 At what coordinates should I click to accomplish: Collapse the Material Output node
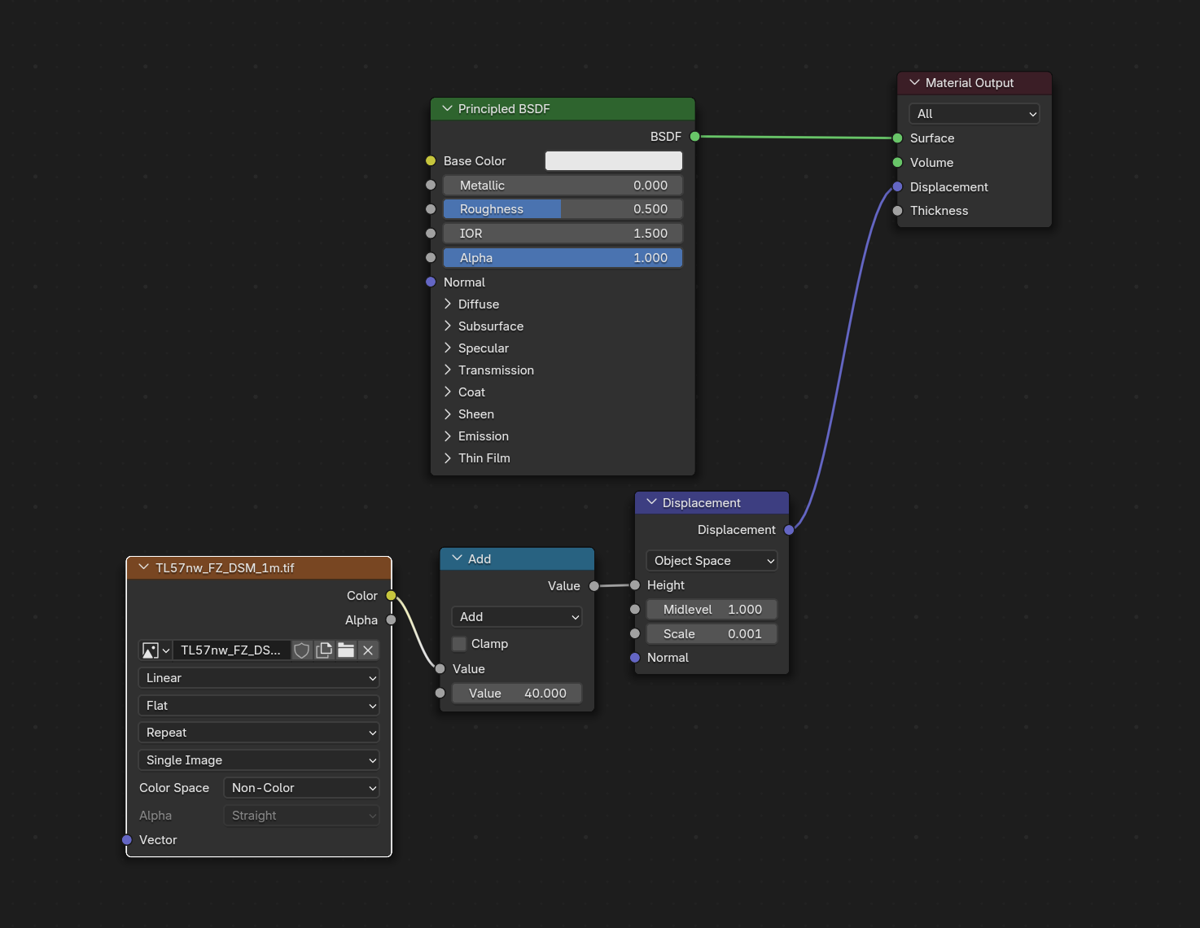[x=914, y=83]
